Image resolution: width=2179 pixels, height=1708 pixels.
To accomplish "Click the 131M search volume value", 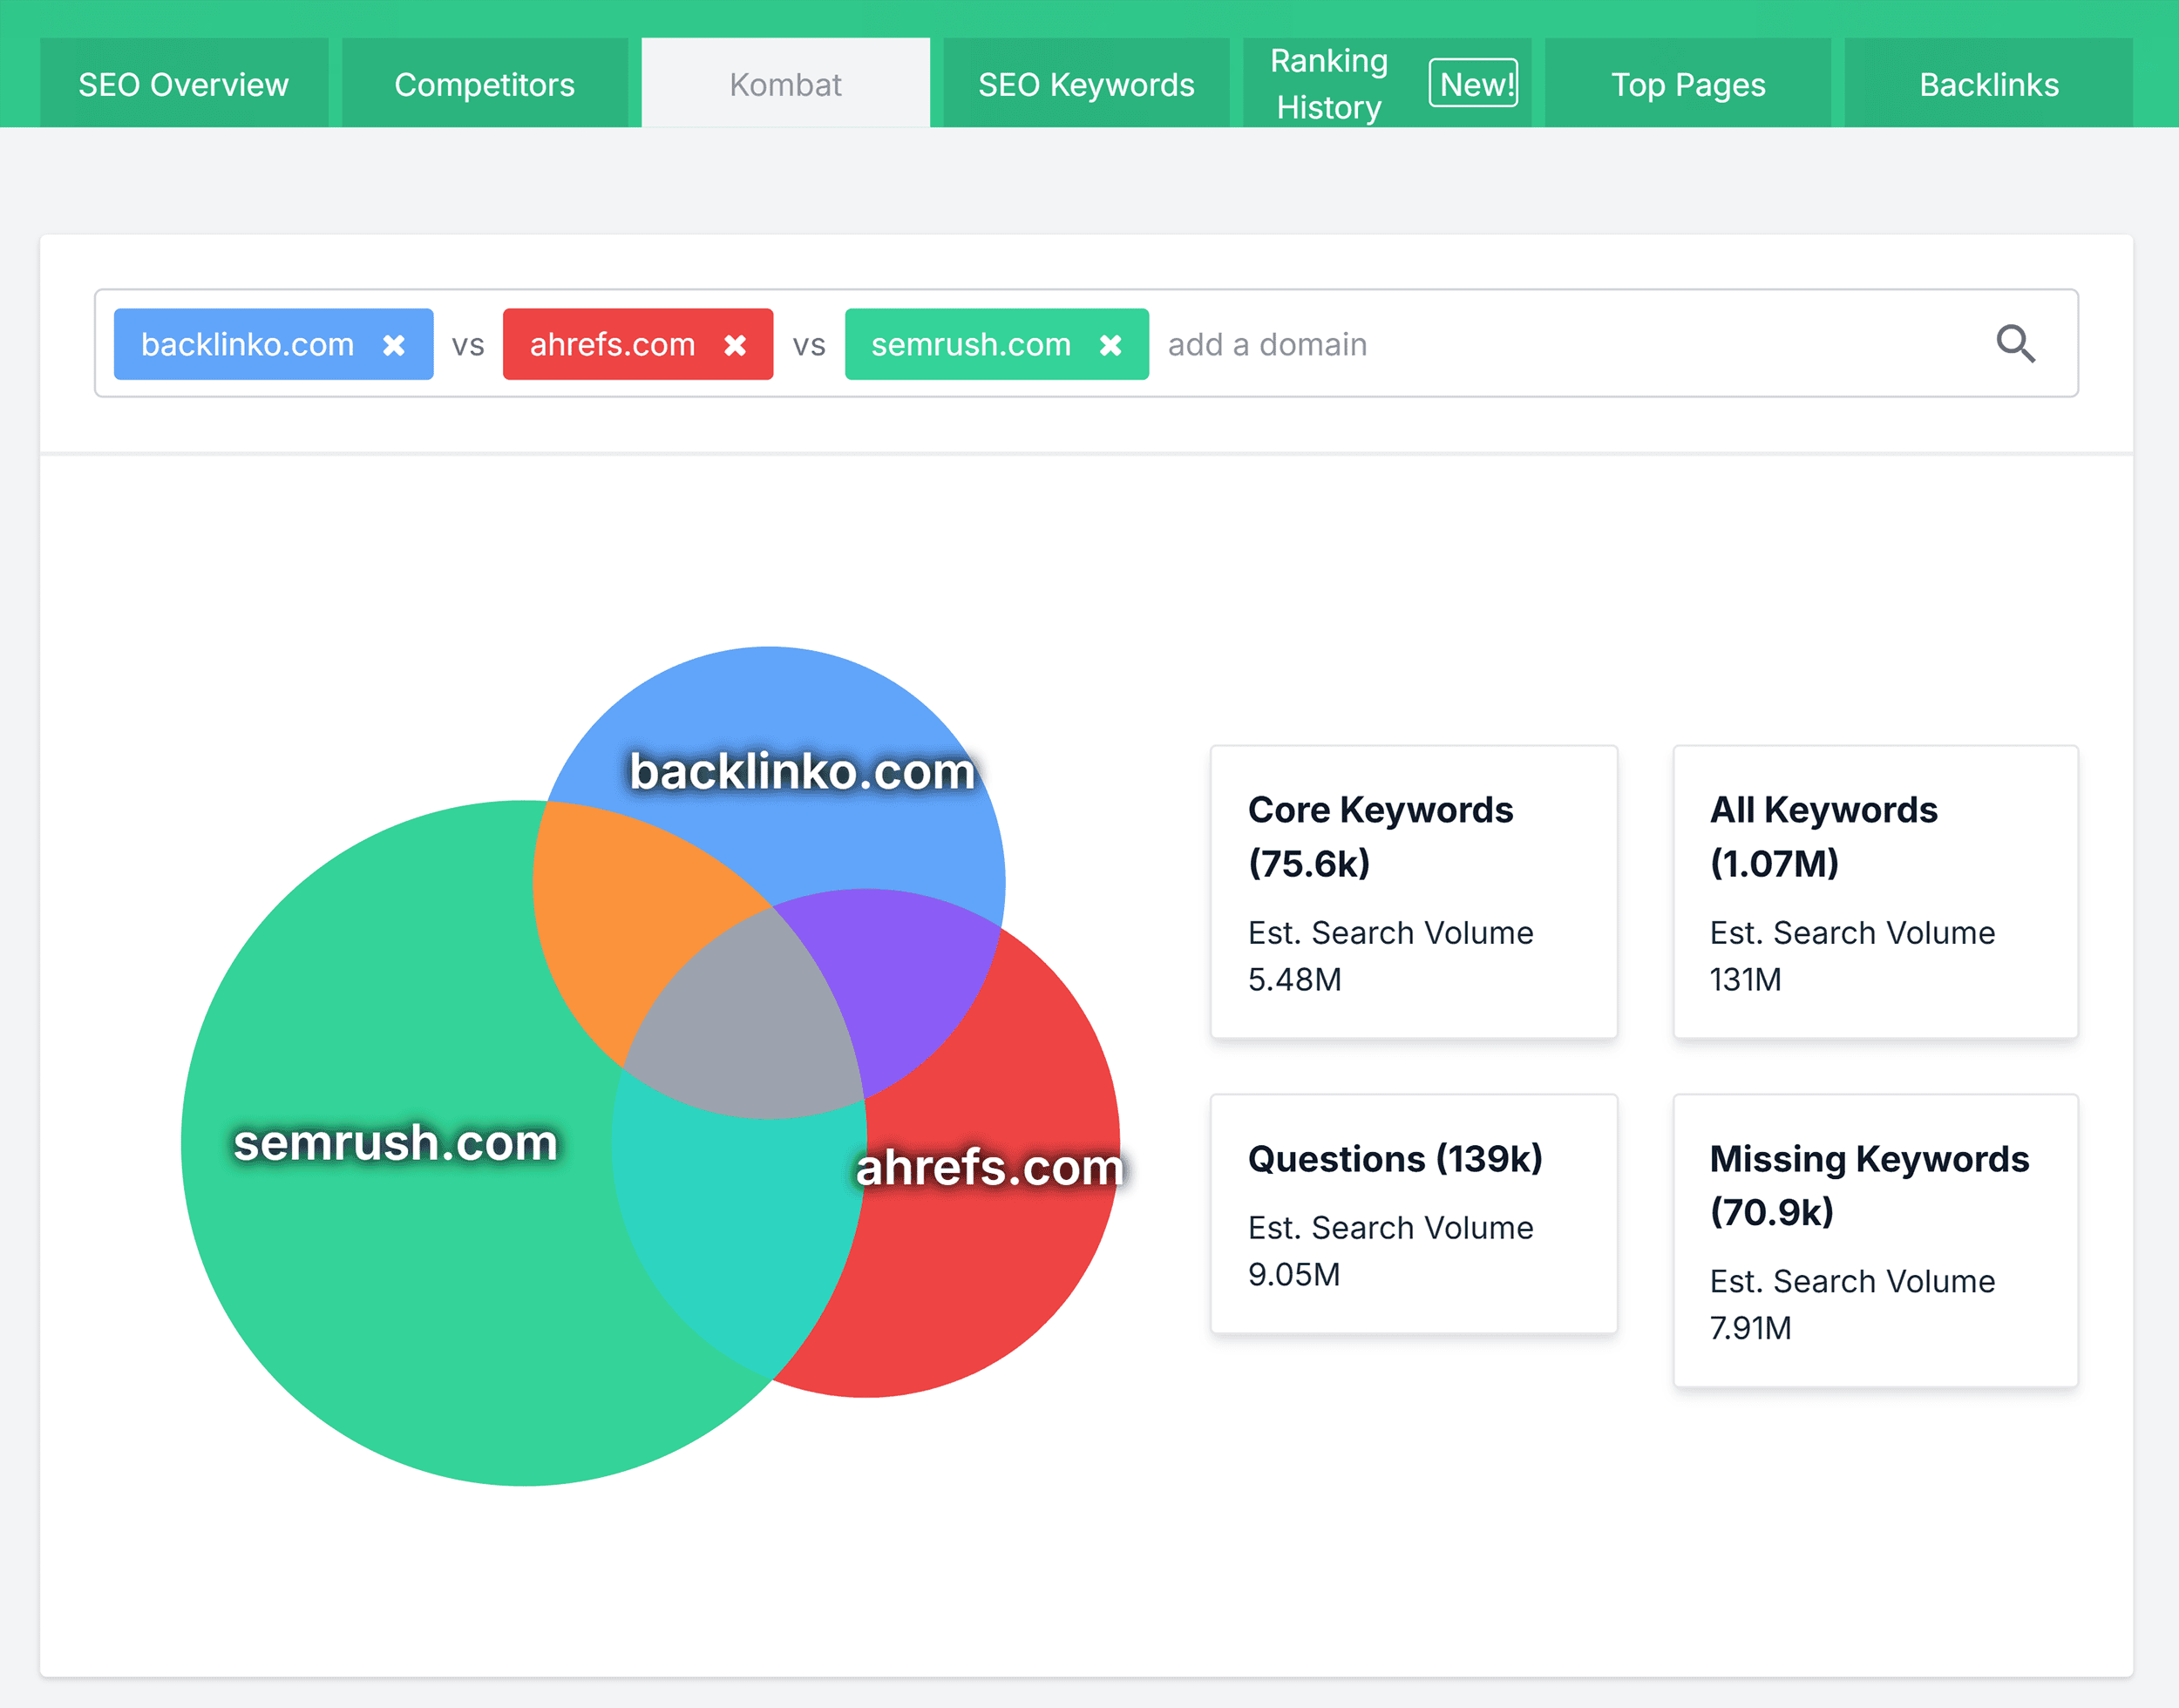I will [1746, 979].
